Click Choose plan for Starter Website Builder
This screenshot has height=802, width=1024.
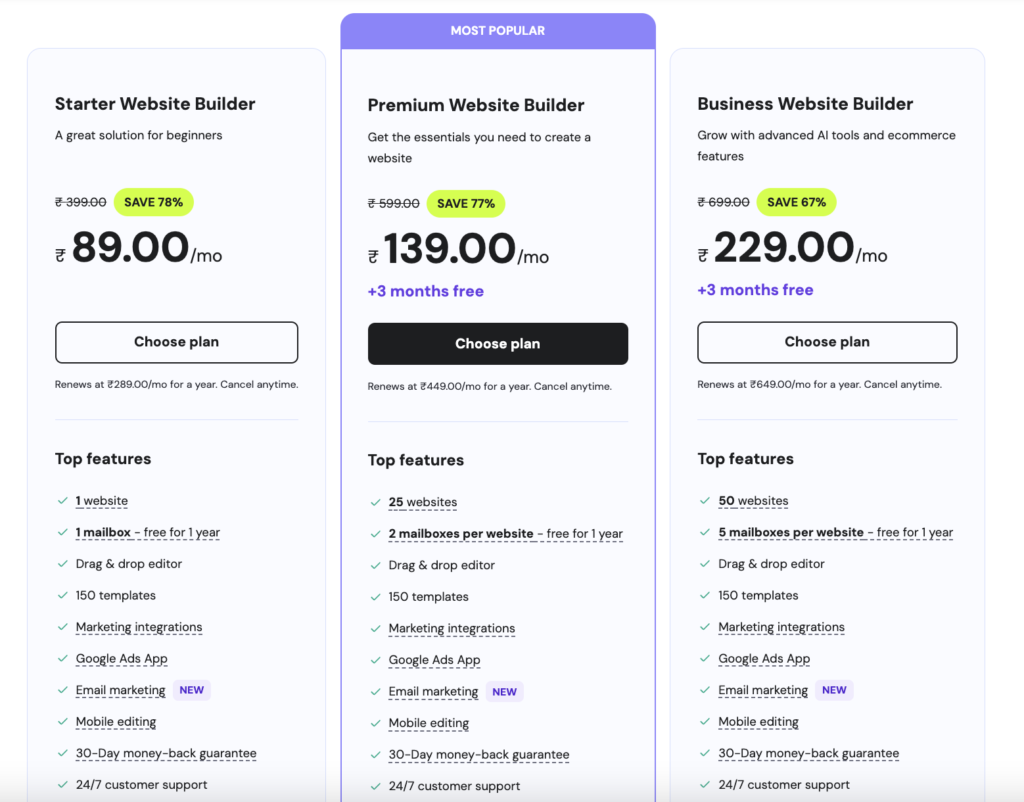tap(176, 342)
